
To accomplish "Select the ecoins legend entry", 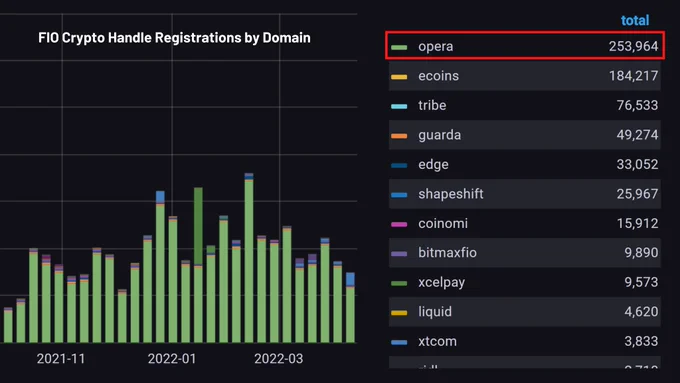I will coord(525,75).
